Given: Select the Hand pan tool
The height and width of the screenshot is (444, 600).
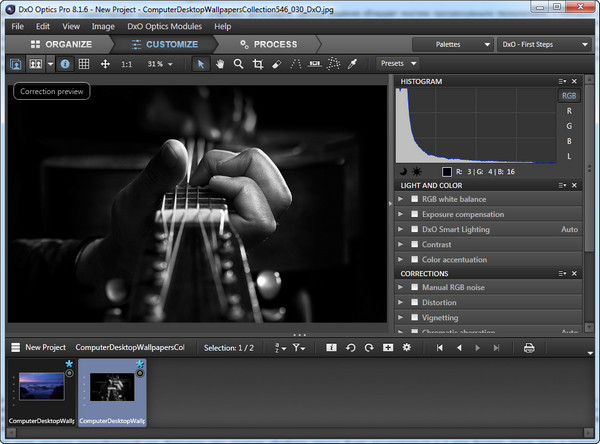Looking at the screenshot, I should pos(219,64).
